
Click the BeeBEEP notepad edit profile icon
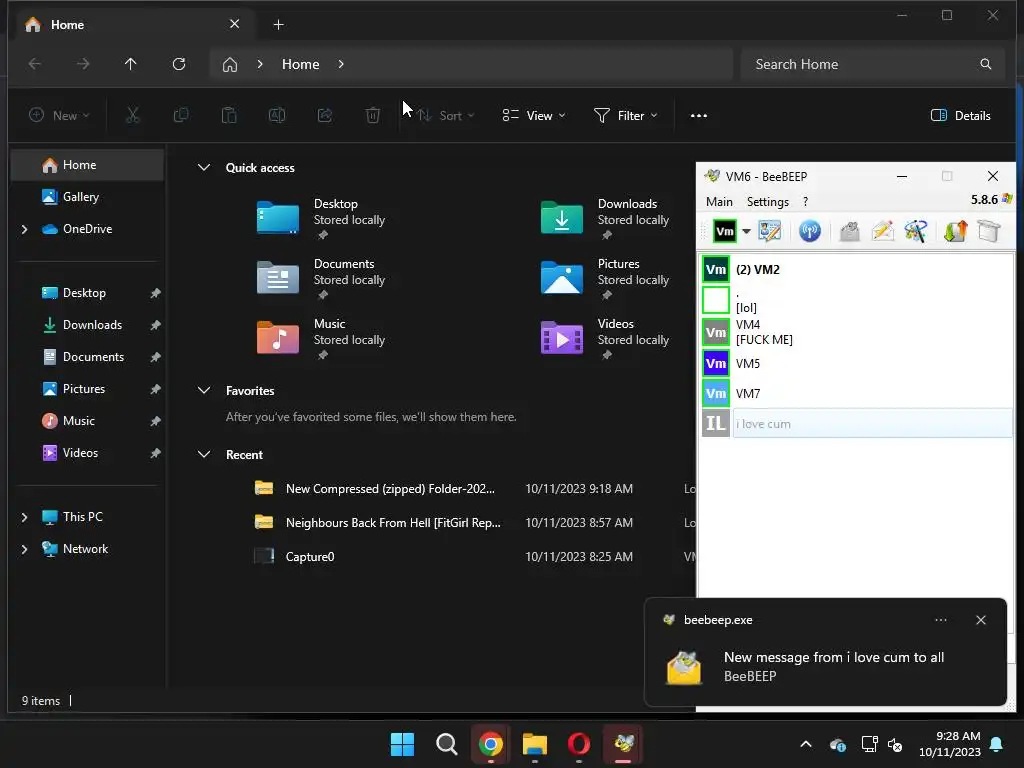(769, 231)
